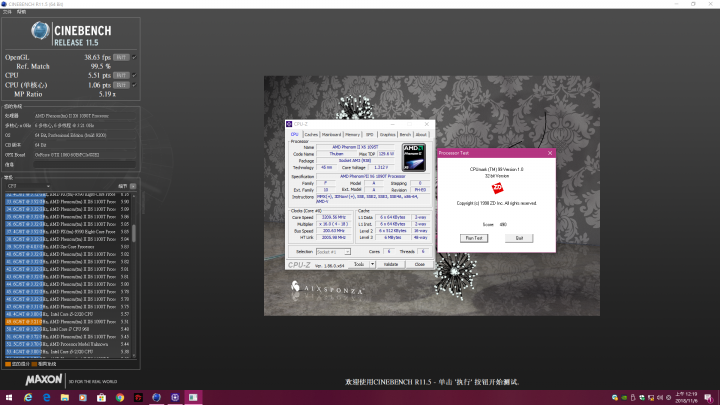The image size is (720, 405).
Task: Open the red-black app taskbar icon
Action: pyautogui.click(x=138, y=398)
